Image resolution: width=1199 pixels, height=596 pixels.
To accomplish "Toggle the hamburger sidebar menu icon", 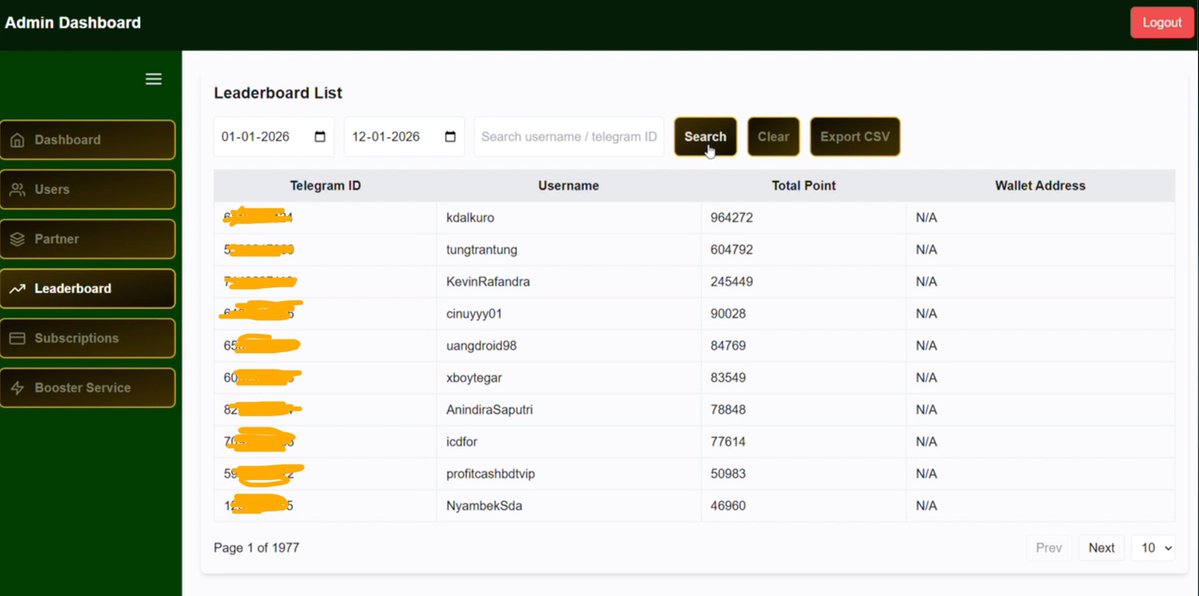I will (154, 79).
